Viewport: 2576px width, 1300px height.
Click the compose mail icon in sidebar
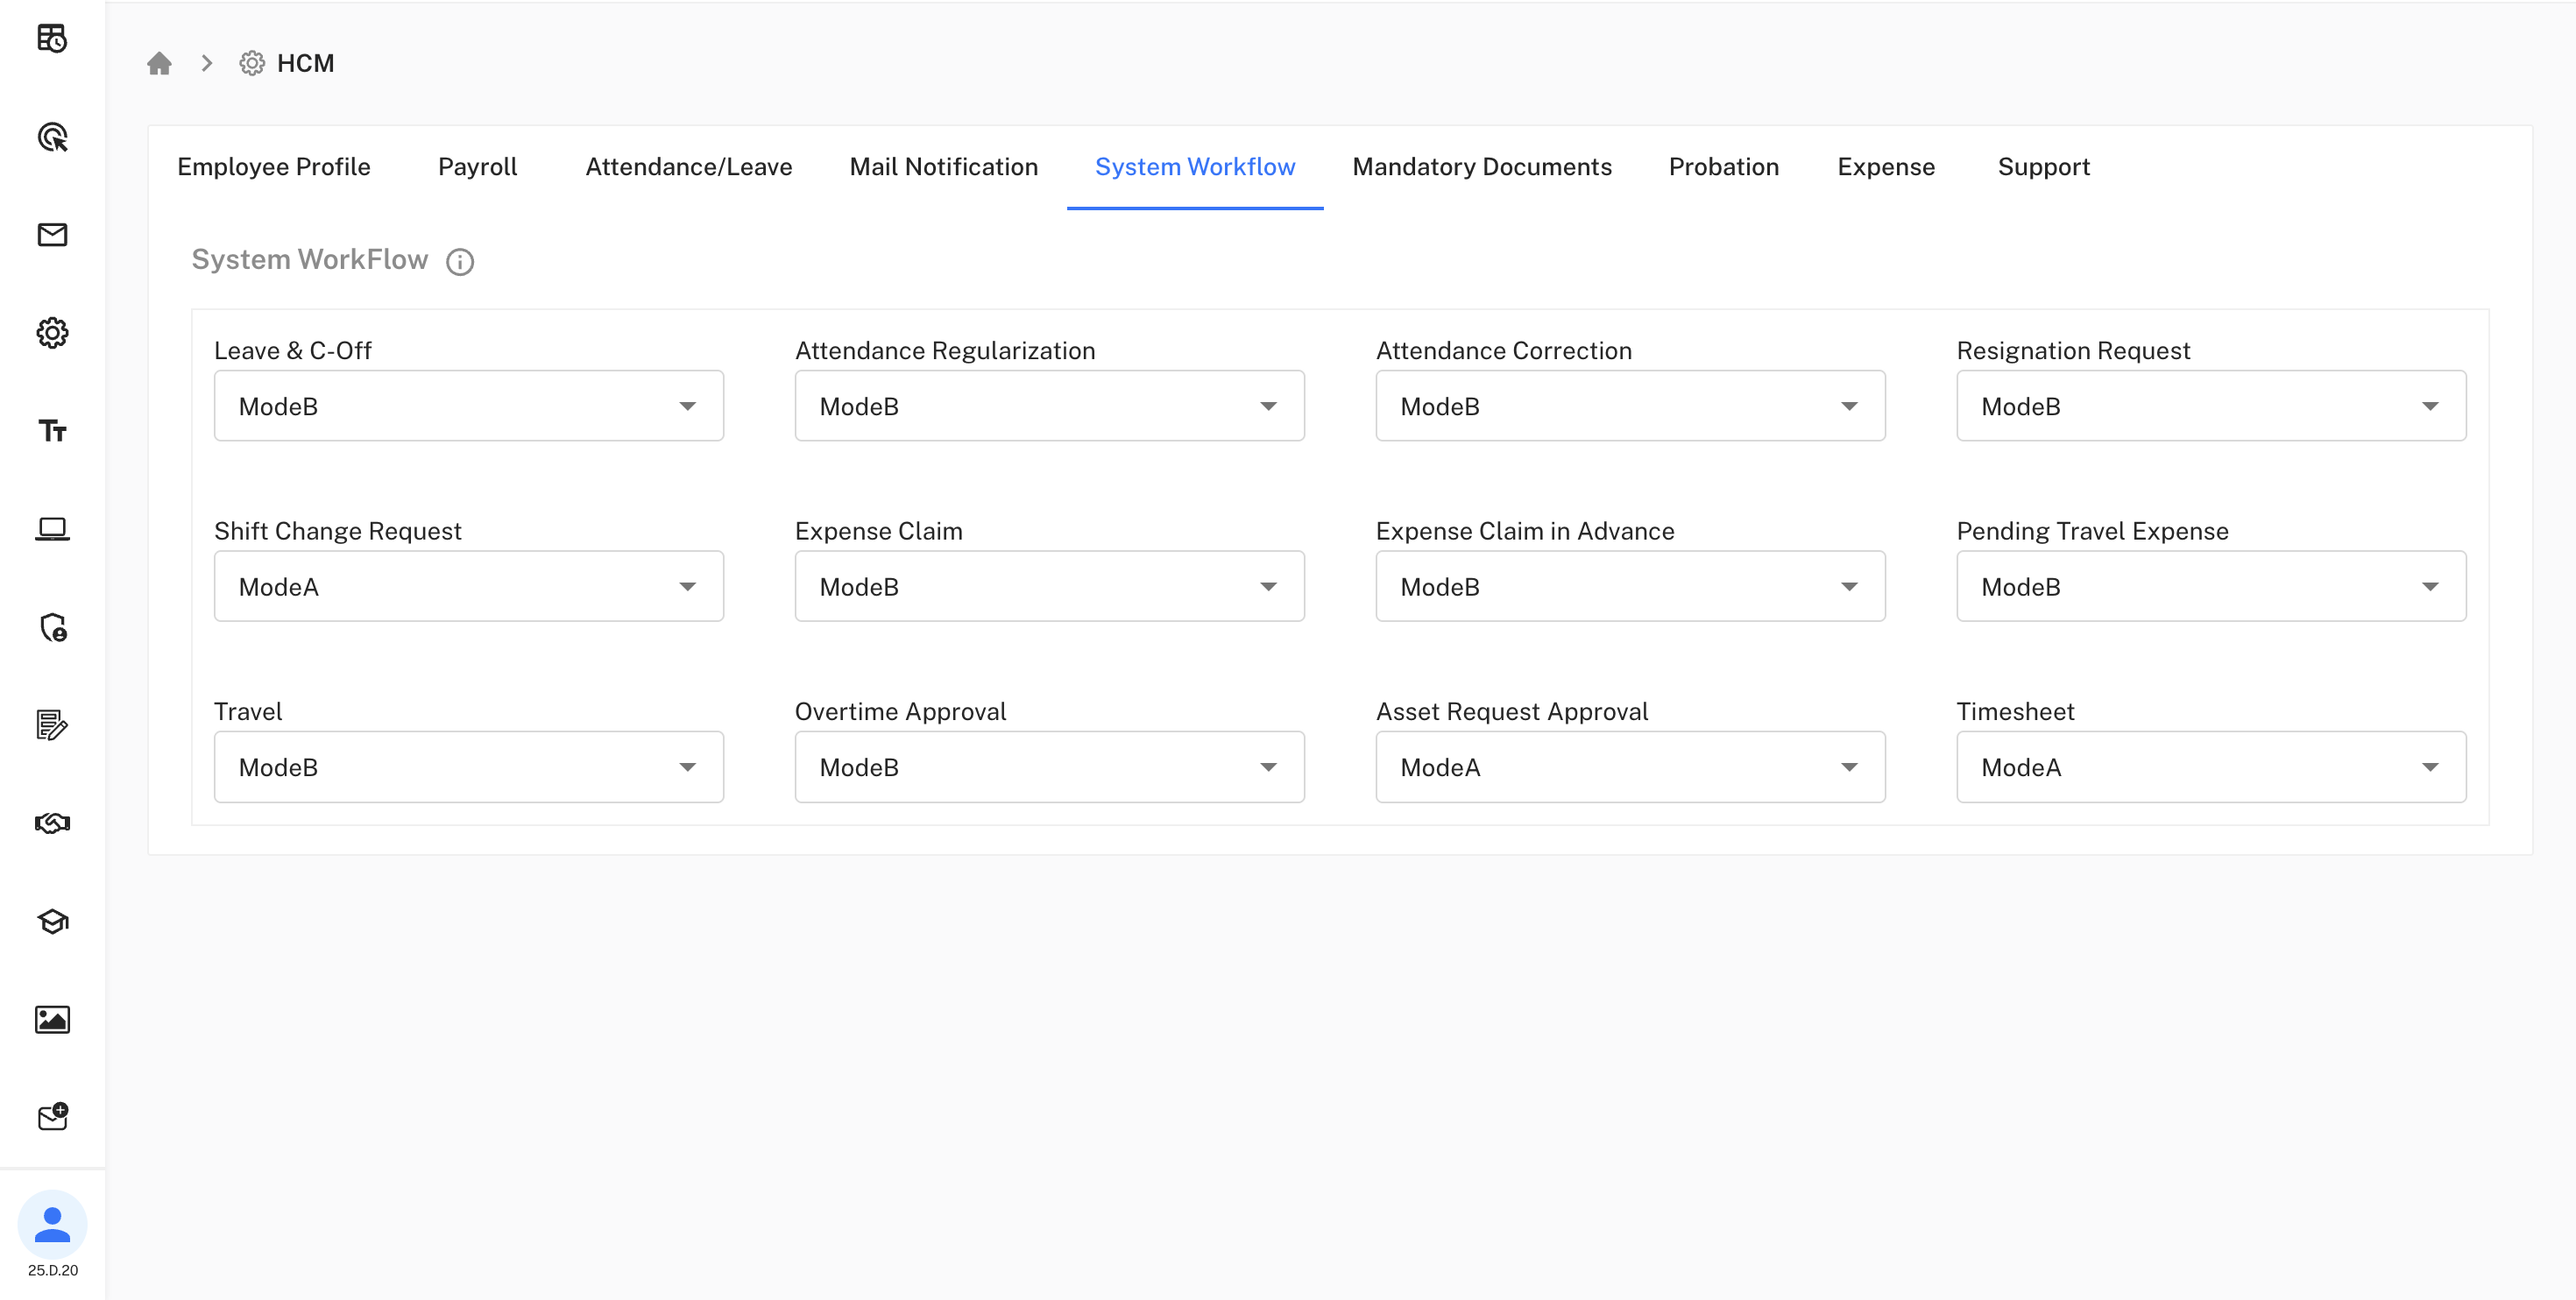(52, 1116)
